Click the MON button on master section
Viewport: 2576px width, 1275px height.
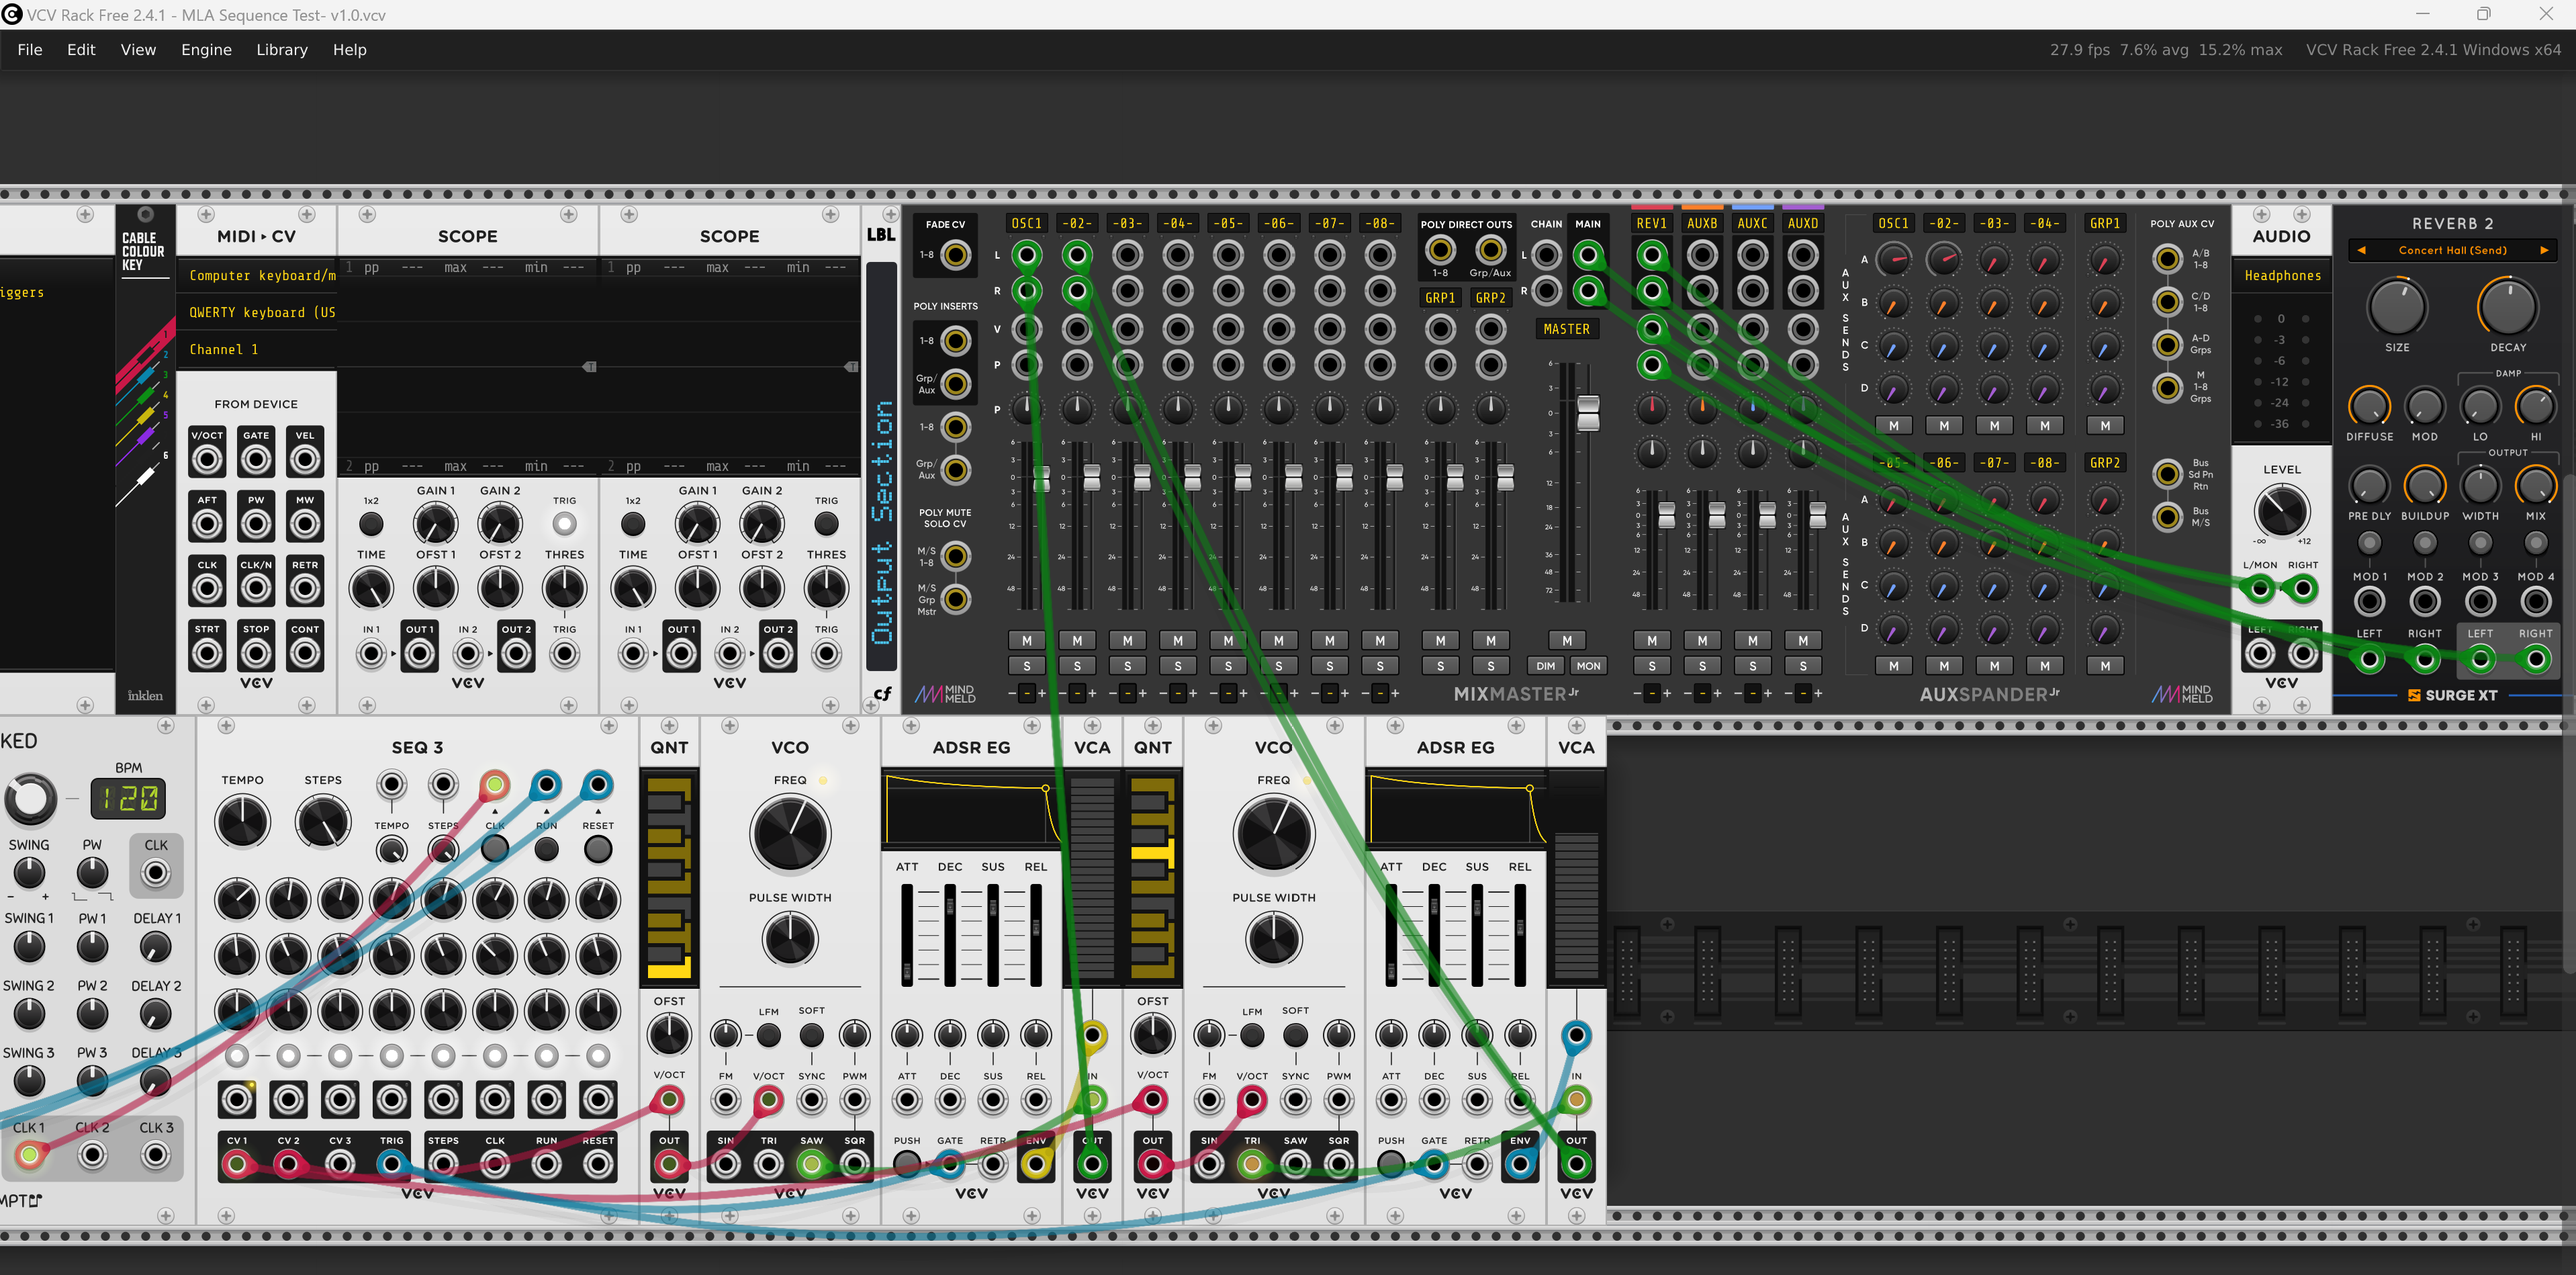[x=1588, y=666]
